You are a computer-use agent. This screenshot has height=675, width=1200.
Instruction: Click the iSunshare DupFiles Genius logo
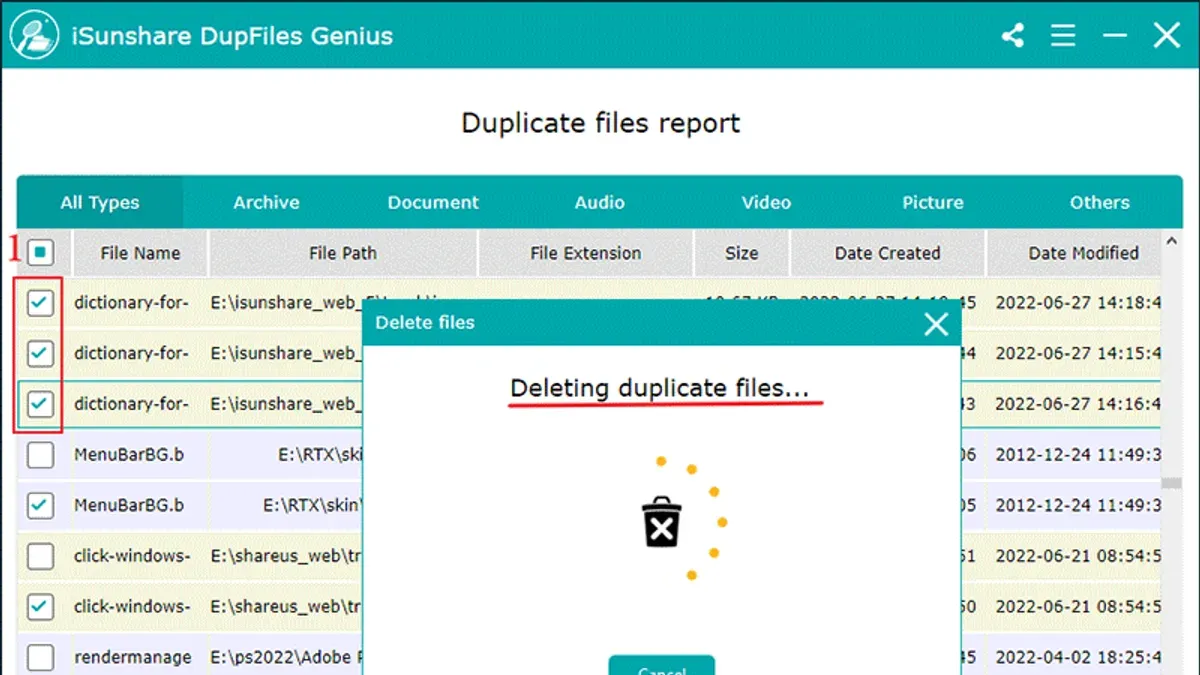32,36
